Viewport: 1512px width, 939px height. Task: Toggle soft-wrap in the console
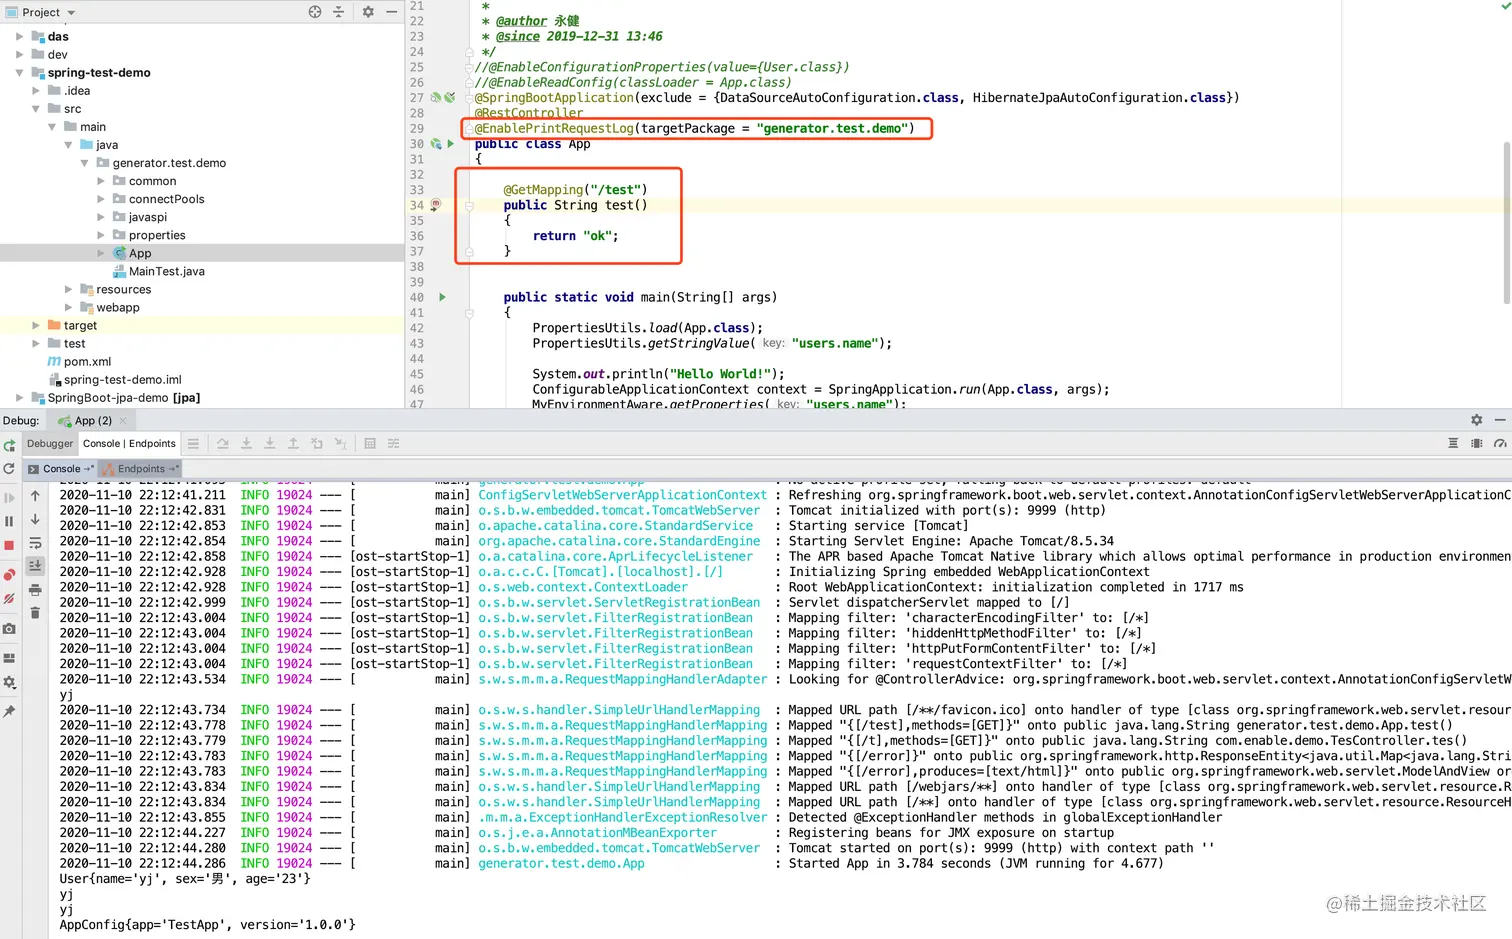coord(35,543)
